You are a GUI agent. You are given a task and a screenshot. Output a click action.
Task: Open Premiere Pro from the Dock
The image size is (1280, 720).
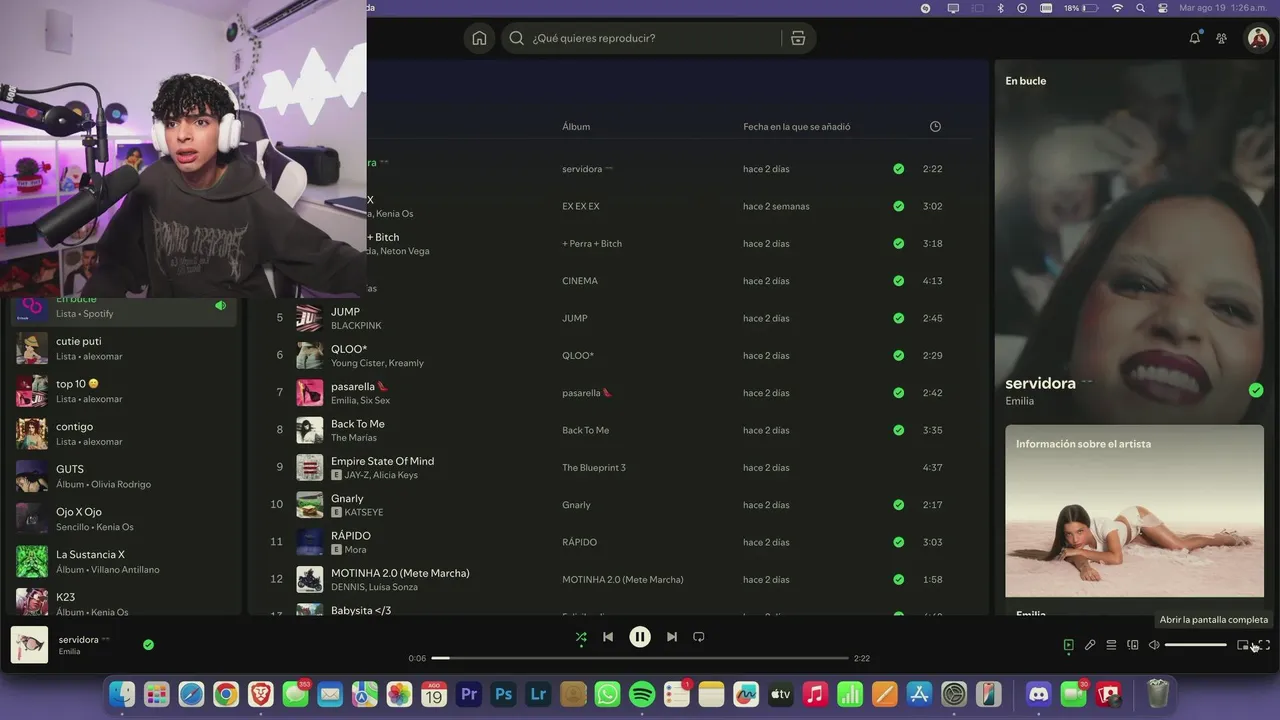[x=469, y=694]
